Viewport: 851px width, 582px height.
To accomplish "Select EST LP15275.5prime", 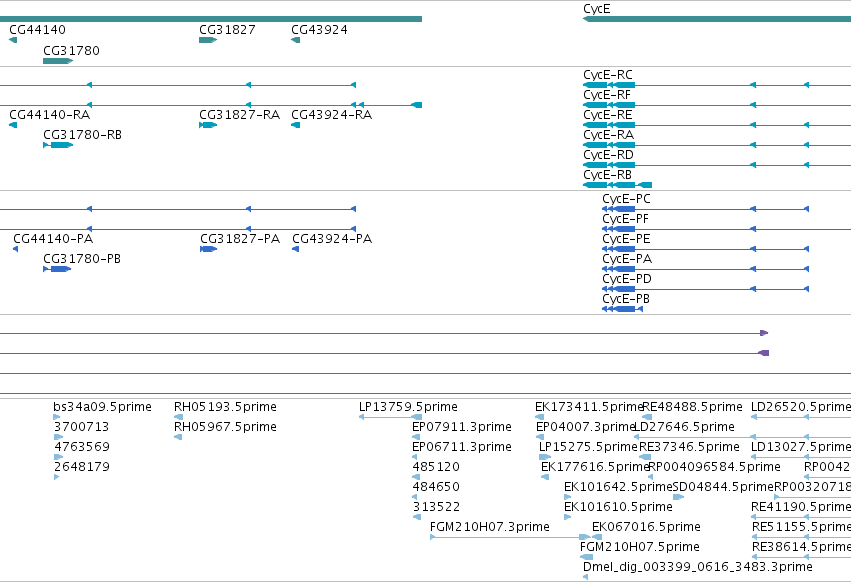I will tap(588, 447).
